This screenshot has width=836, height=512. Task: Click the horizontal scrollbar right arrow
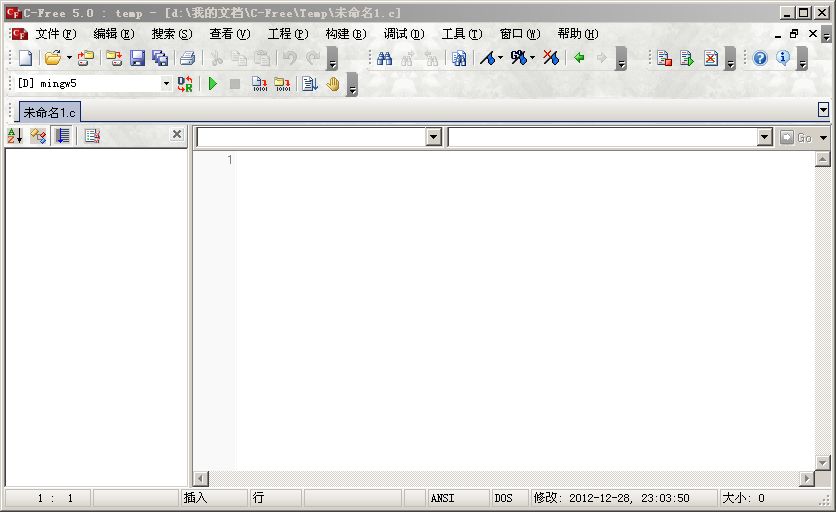coord(807,478)
